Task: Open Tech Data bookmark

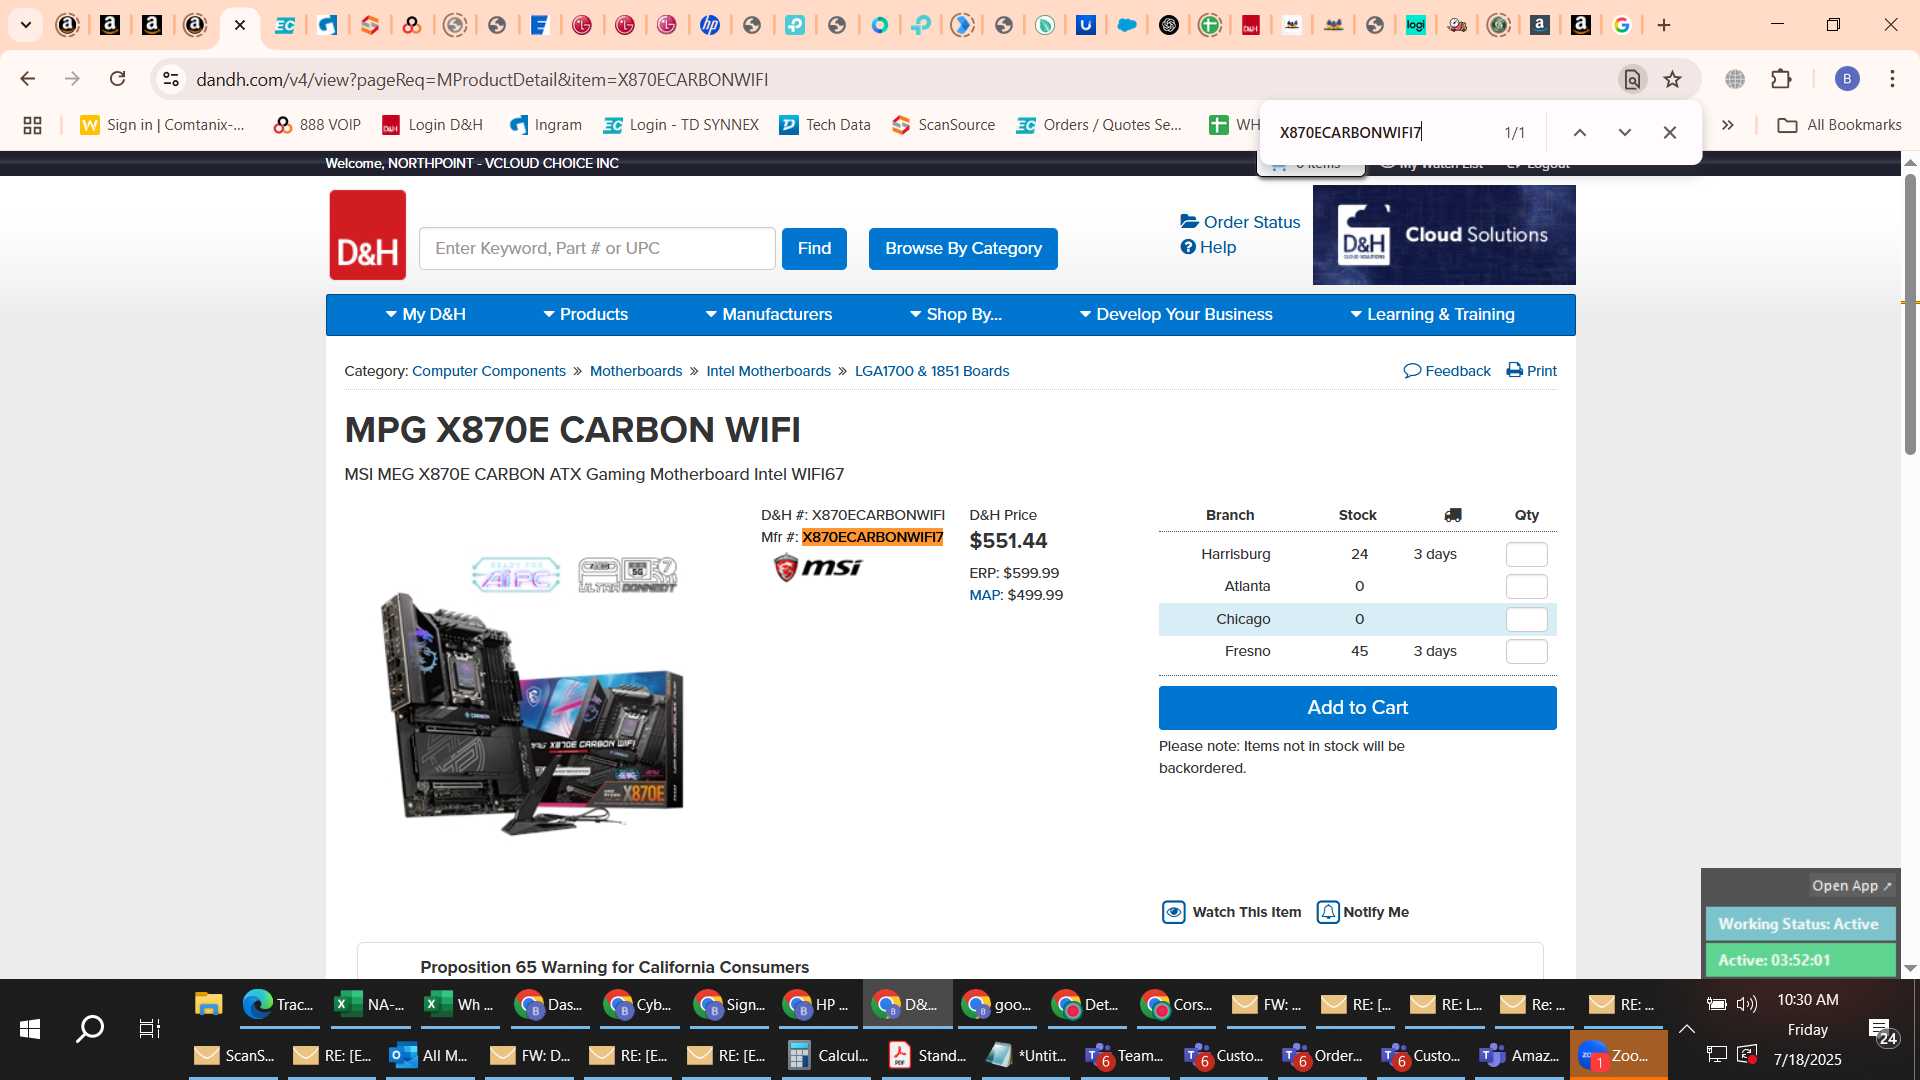Action: click(825, 125)
